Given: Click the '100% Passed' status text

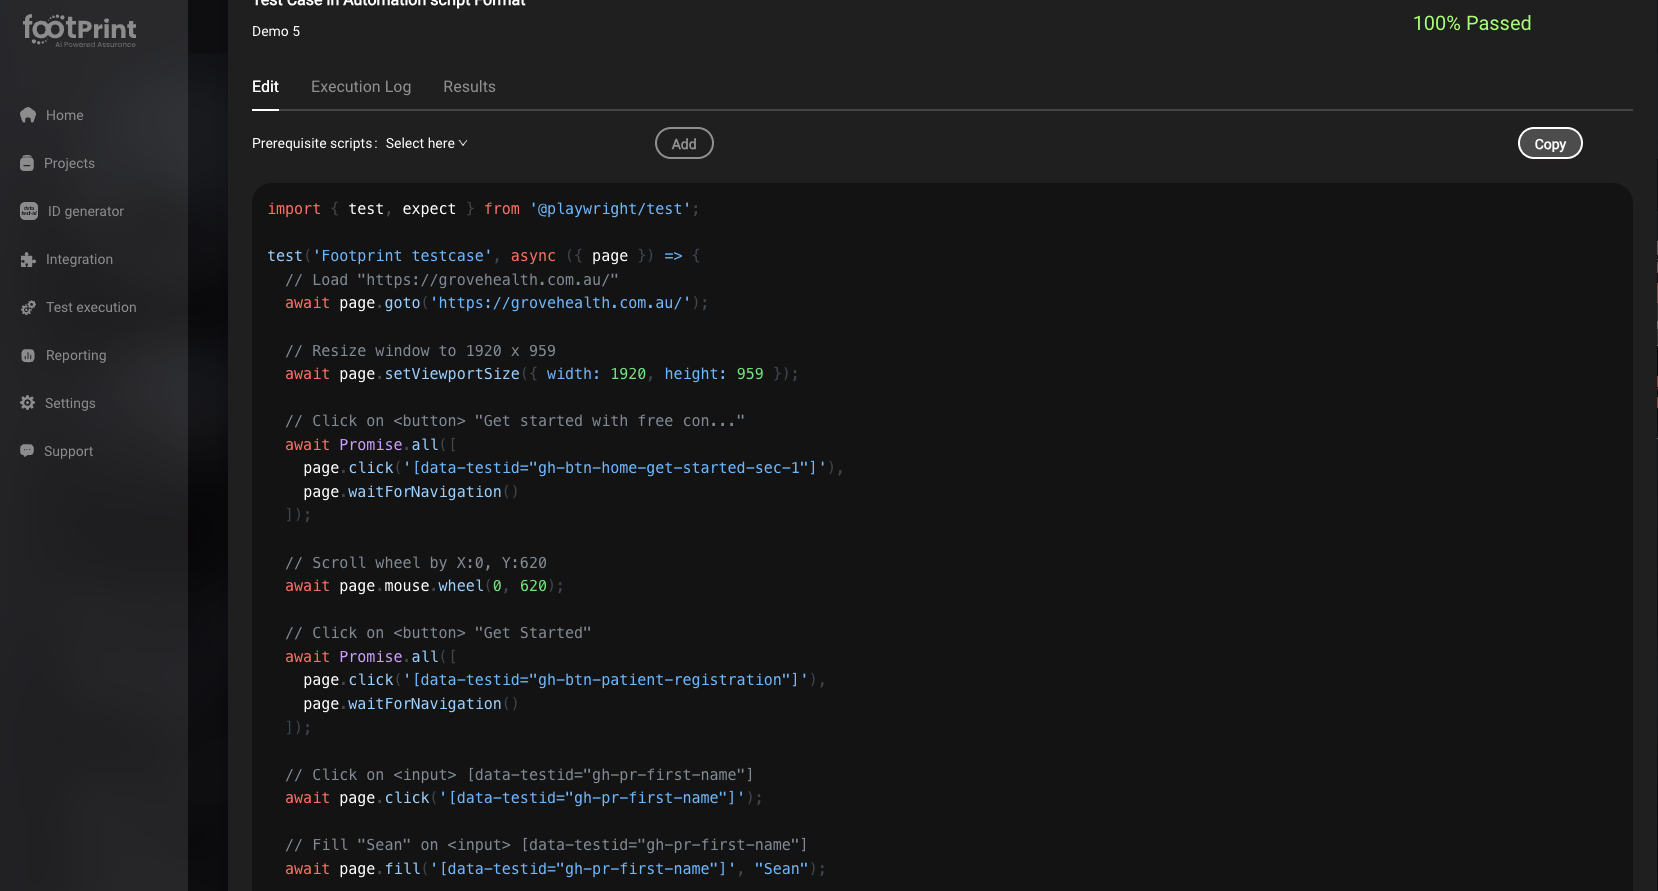Looking at the screenshot, I should 1472,23.
